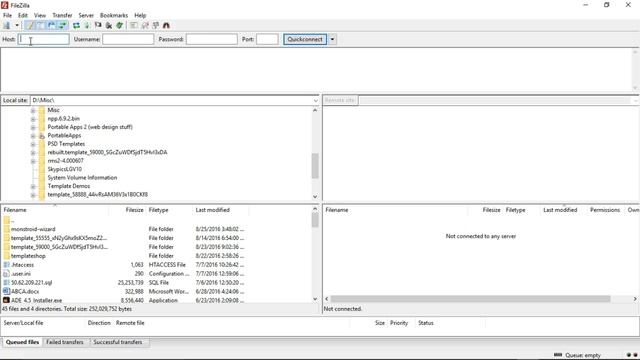Screen dimensions: 640x360
Task: Click the binoculars file search icon
Action: 166,25
